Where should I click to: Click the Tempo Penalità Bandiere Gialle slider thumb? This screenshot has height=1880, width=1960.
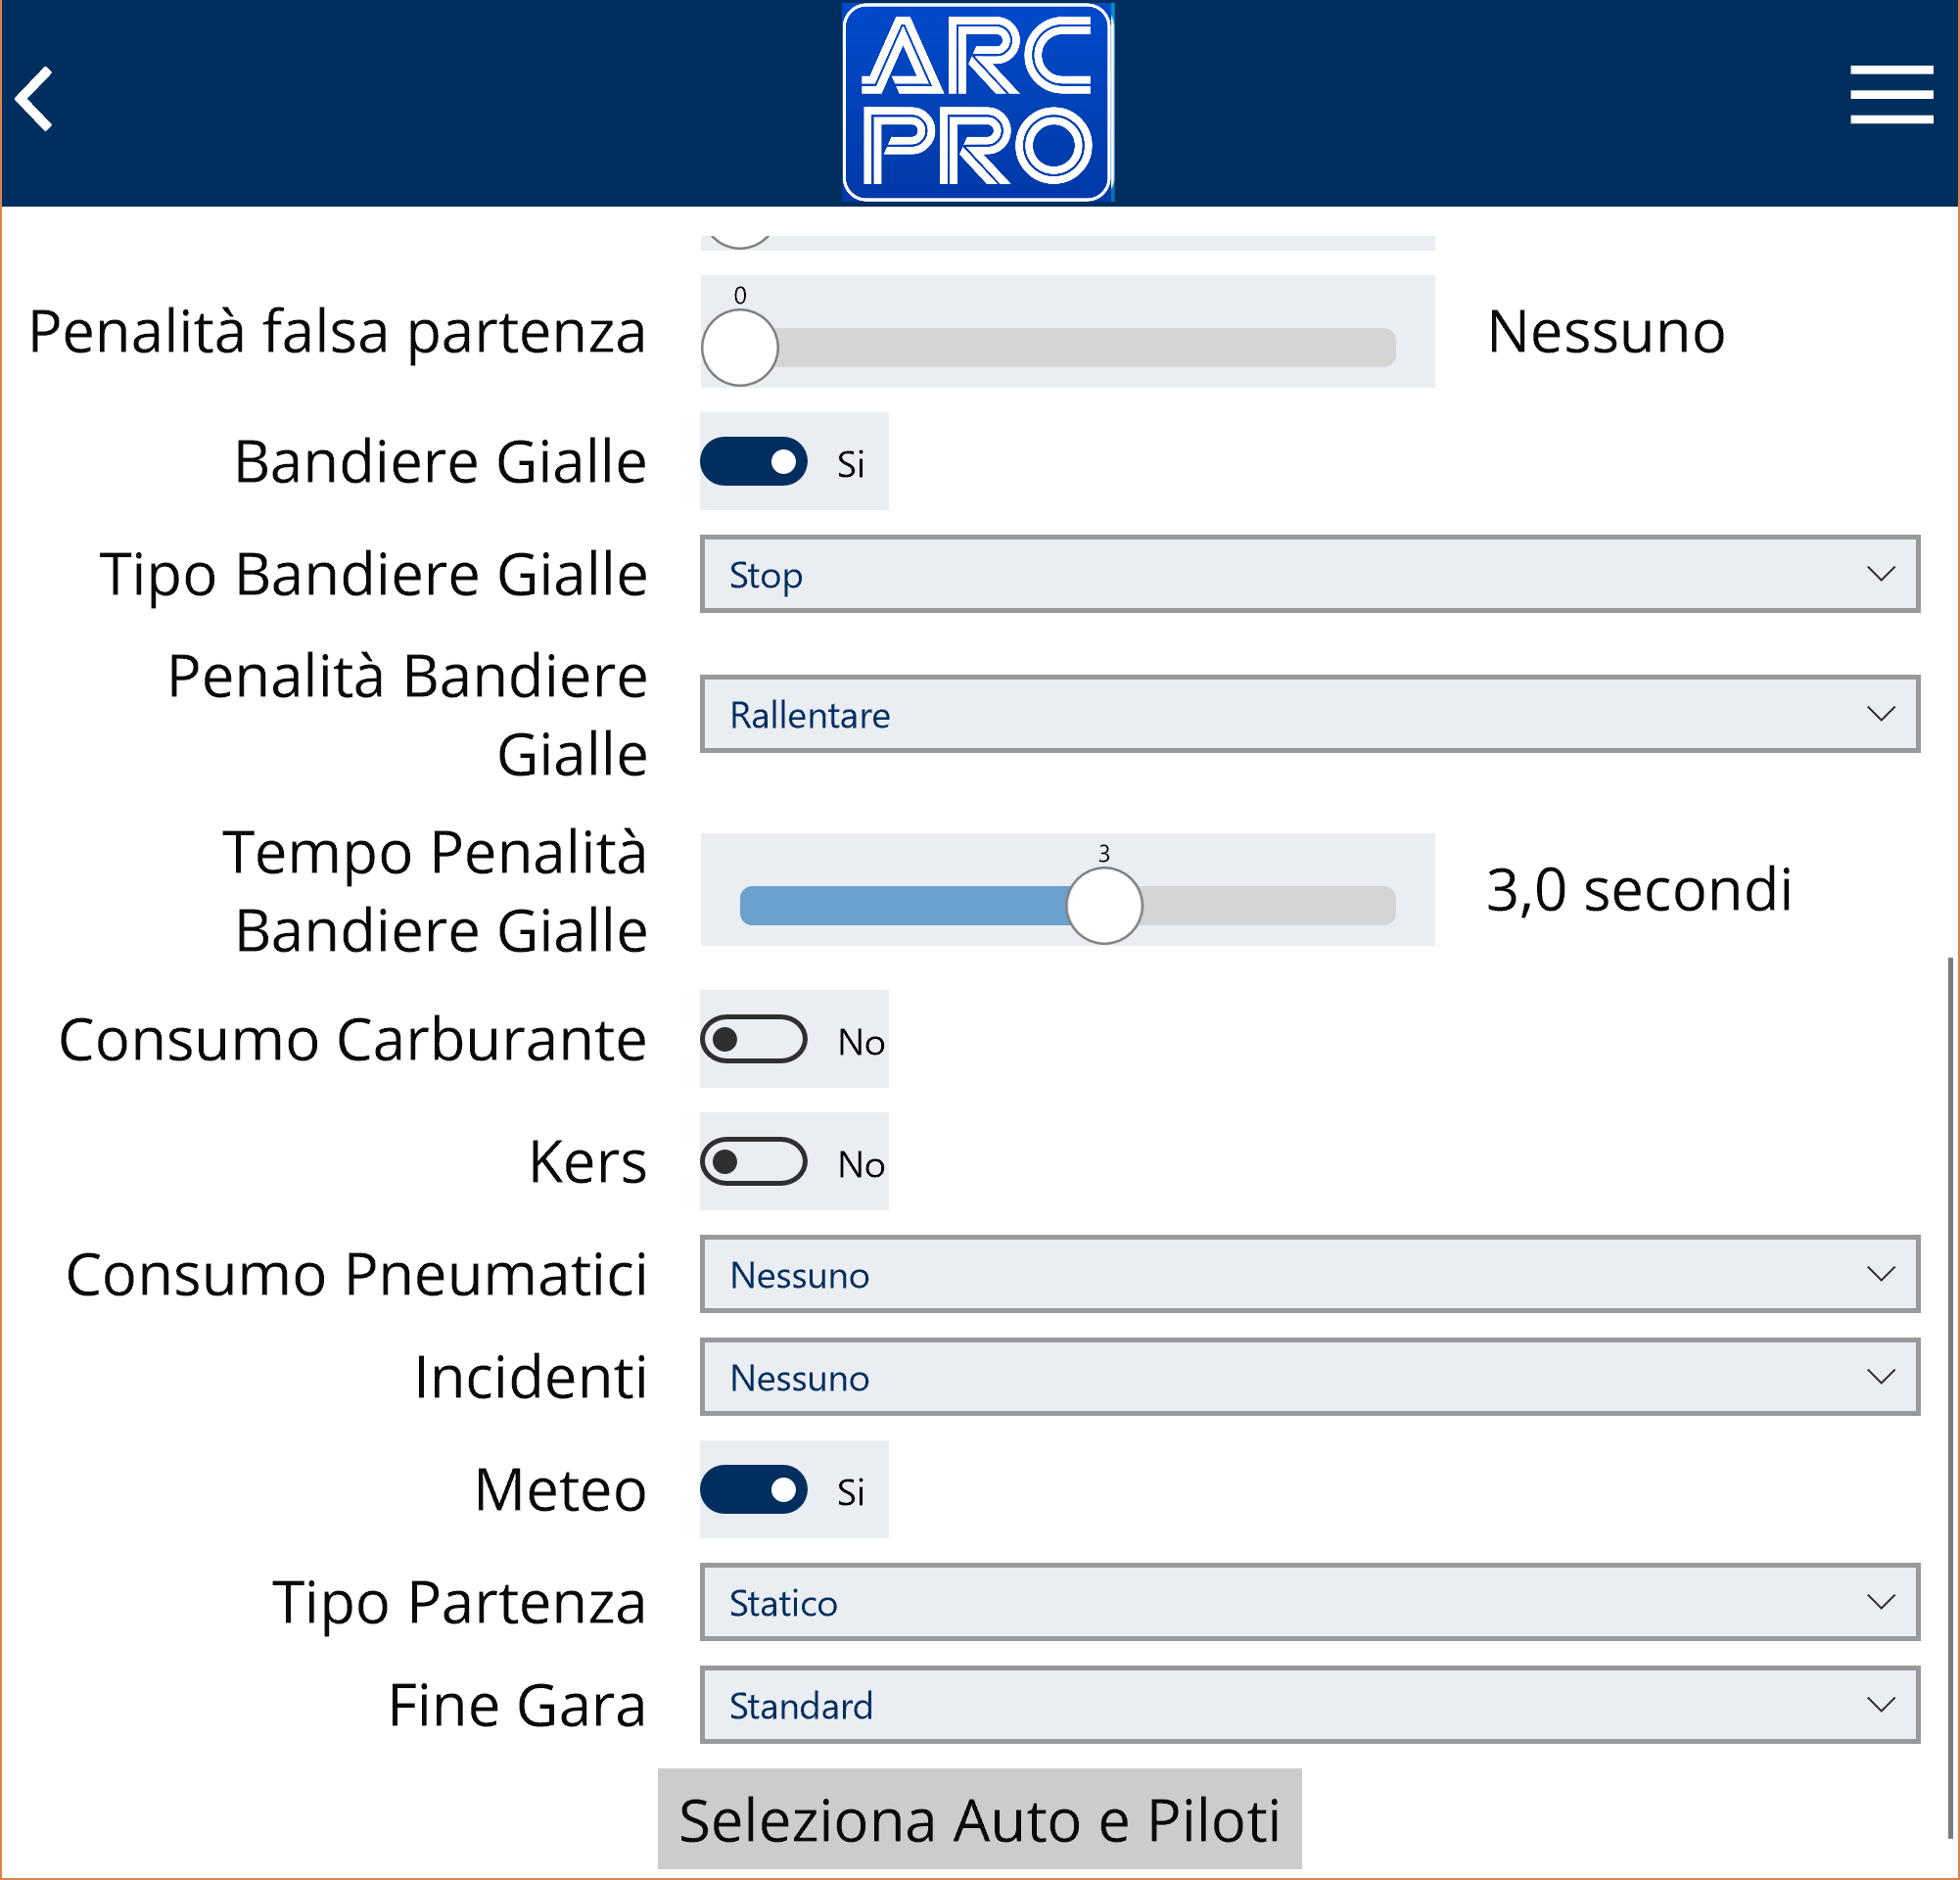tap(1105, 906)
